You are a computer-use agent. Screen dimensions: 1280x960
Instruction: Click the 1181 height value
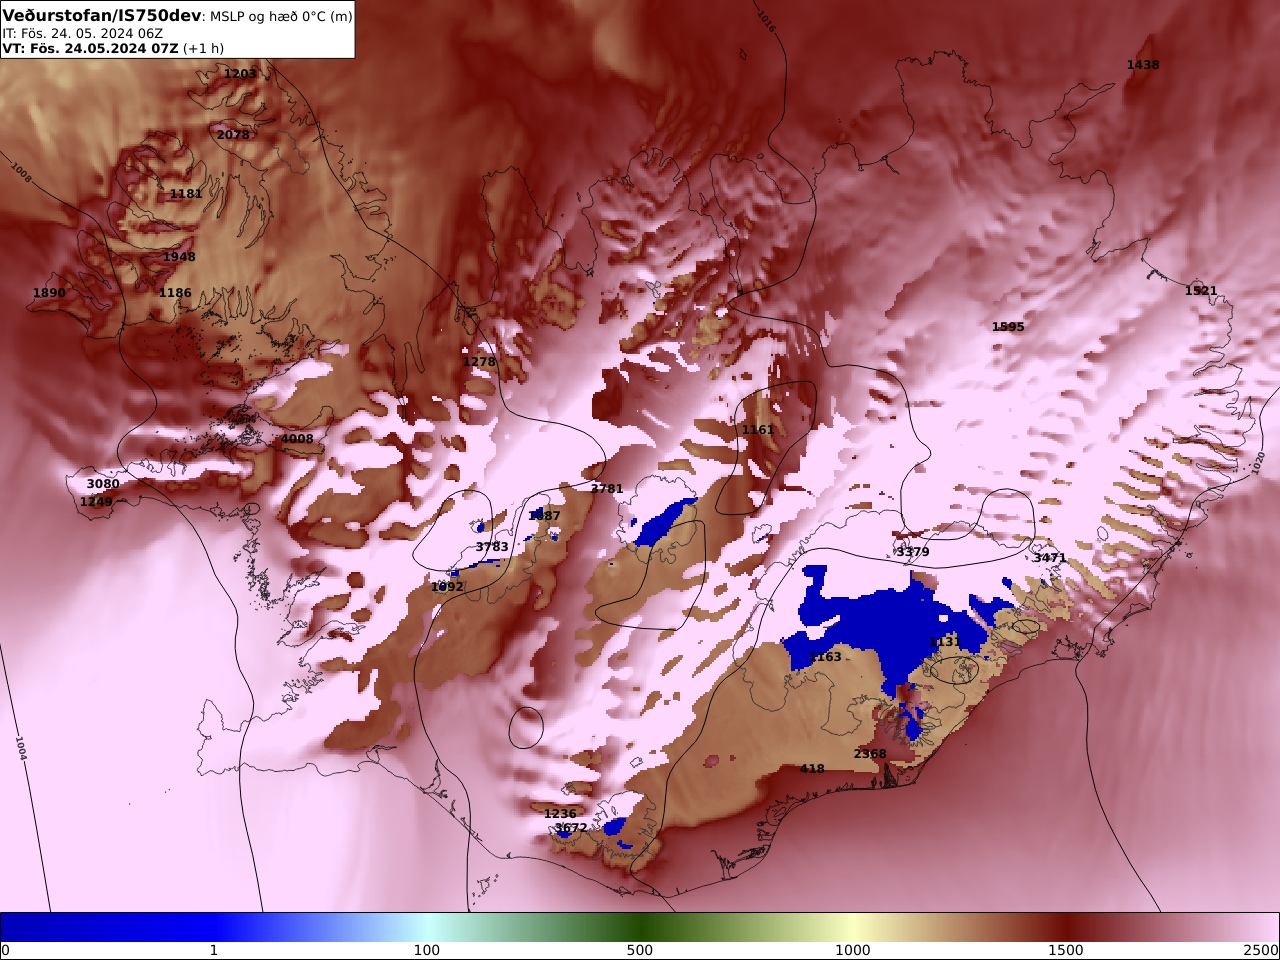coord(186,194)
